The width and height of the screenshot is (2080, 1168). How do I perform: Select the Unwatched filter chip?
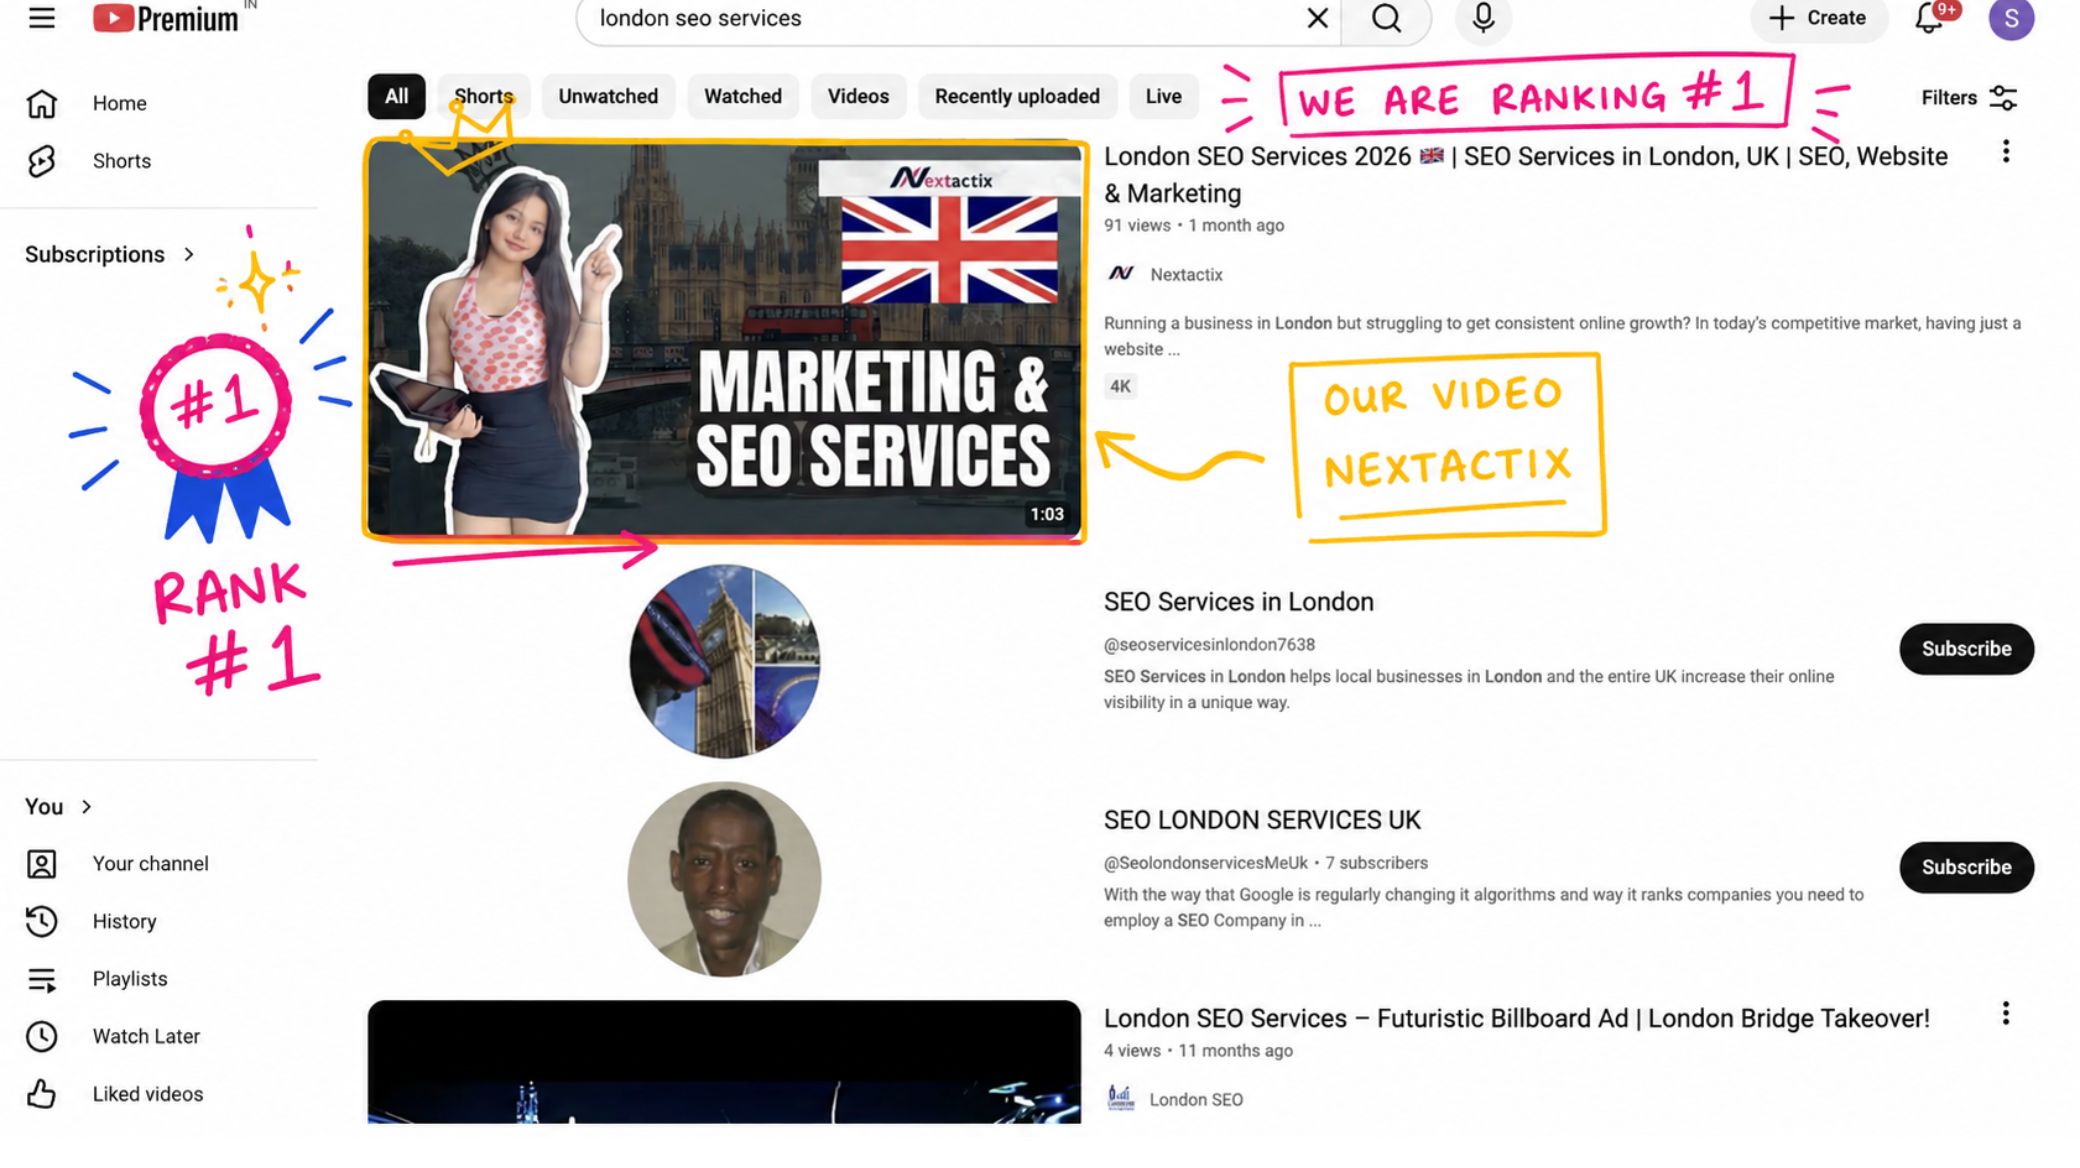pos(608,96)
